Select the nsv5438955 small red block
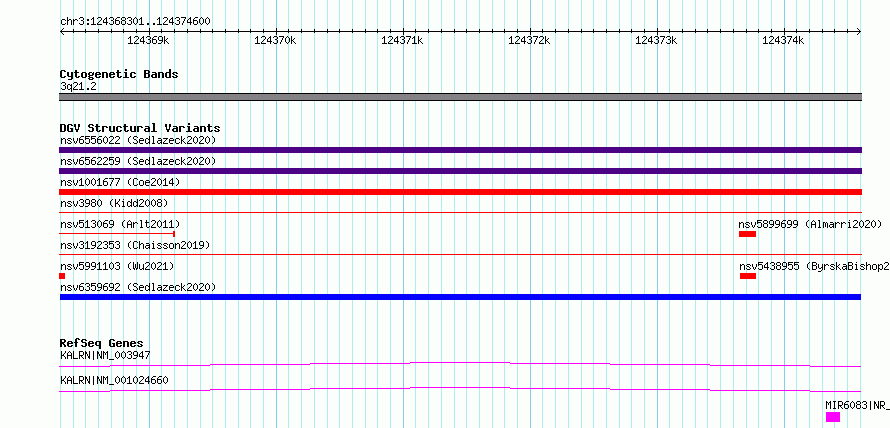The image size is (890, 428). pyautogui.click(x=748, y=276)
